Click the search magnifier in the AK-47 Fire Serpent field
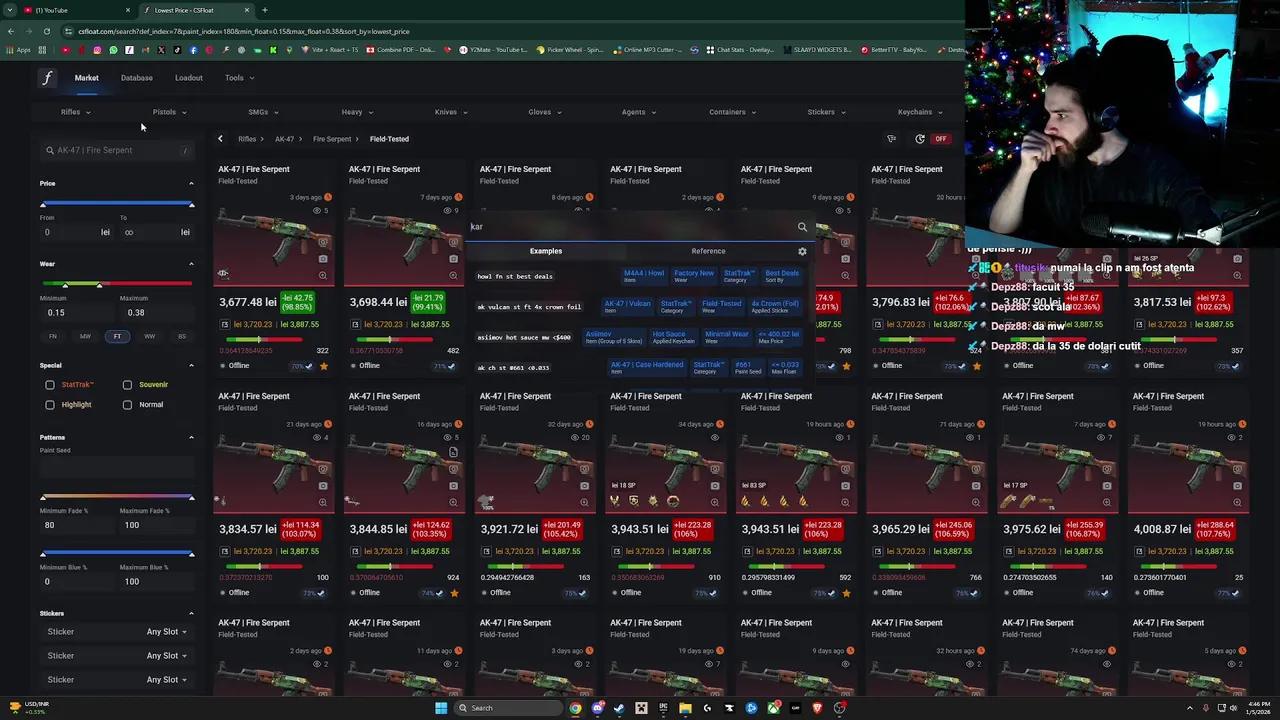The height and width of the screenshot is (720, 1280). pos(49,150)
